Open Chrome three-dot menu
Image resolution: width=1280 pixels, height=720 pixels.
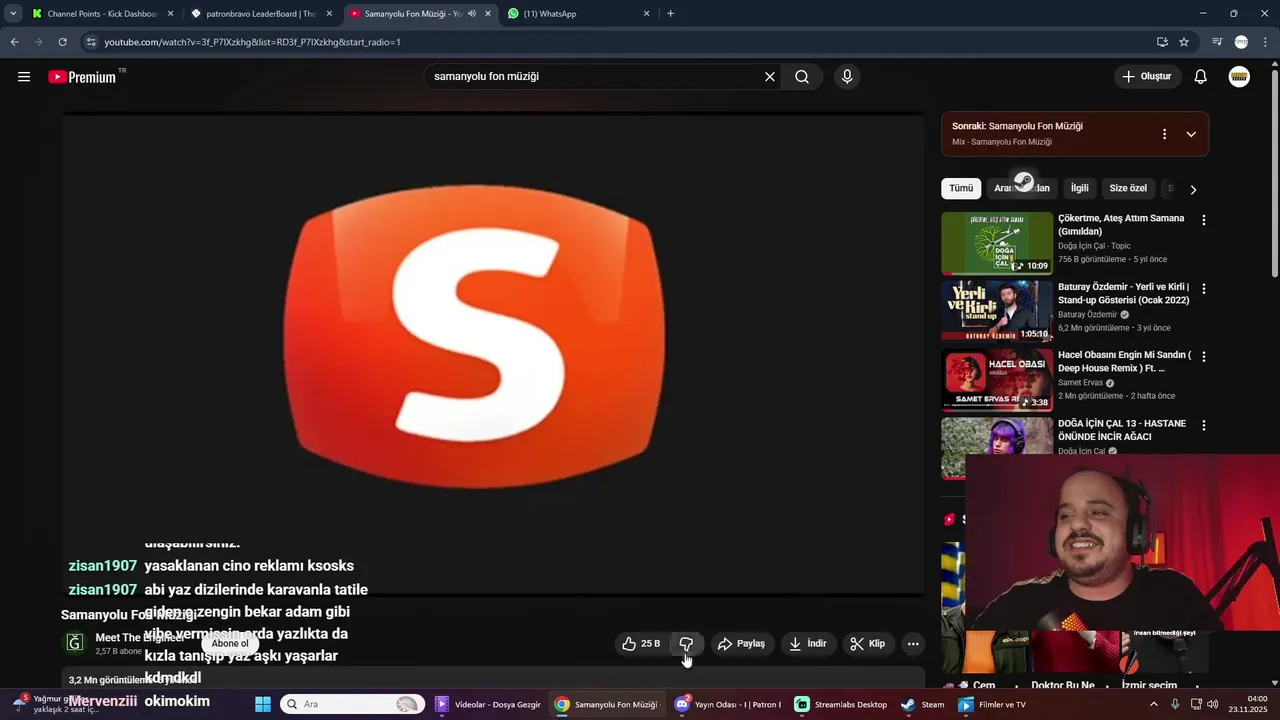[x=1266, y=42]
